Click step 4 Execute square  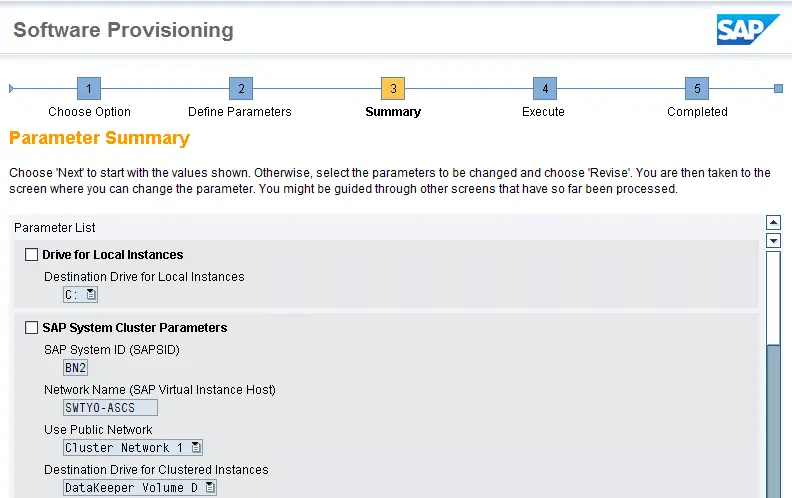point(545,88)
